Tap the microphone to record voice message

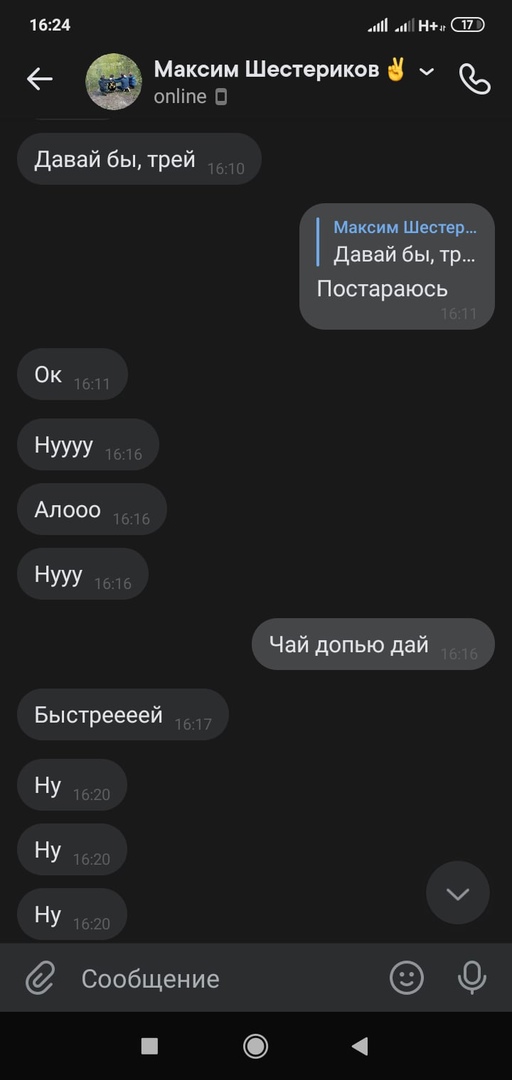pyautogui.click(x=472, y=977)
